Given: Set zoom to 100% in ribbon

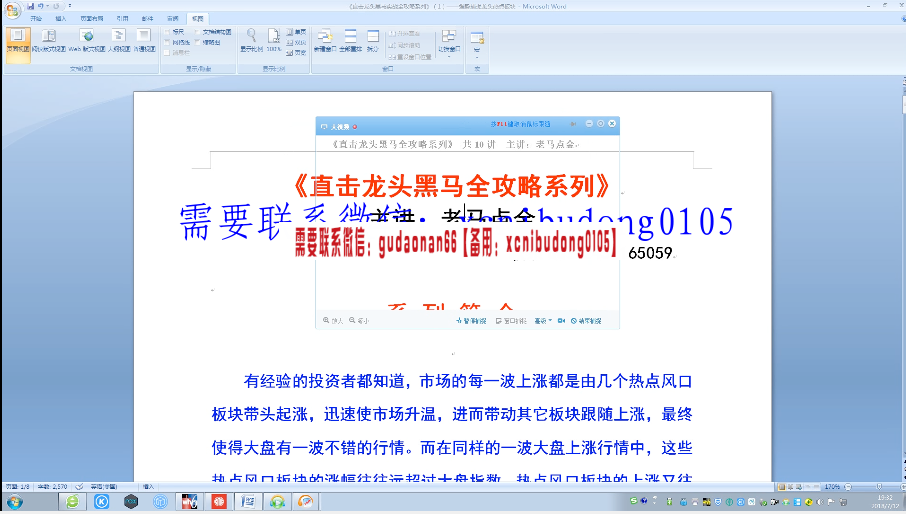Looking at the screenshot, I should tap(274, 41).
